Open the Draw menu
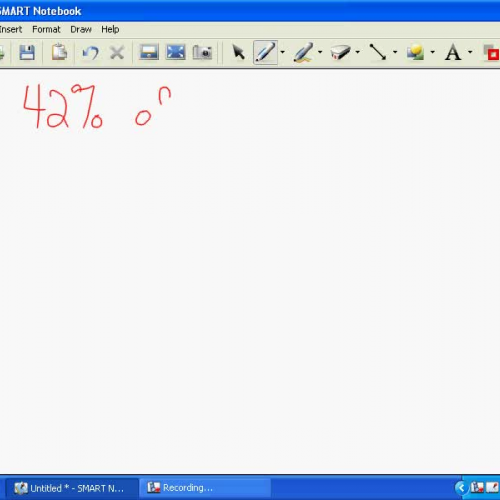500x500 pixels. click(81, 30)
